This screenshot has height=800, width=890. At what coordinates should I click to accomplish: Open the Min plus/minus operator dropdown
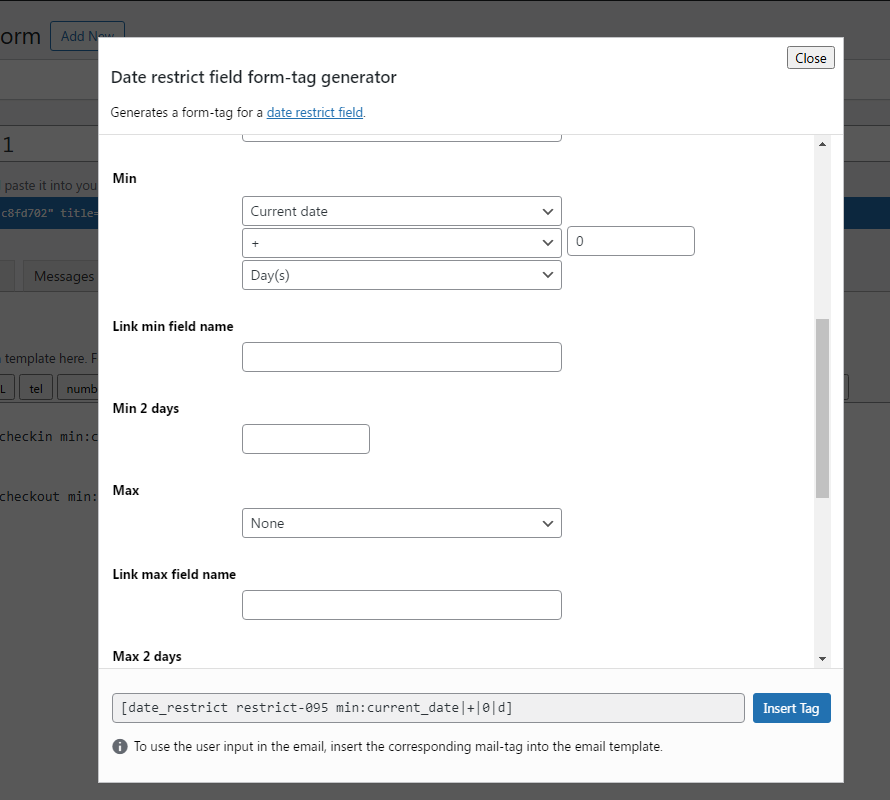[x=401, y=243]
